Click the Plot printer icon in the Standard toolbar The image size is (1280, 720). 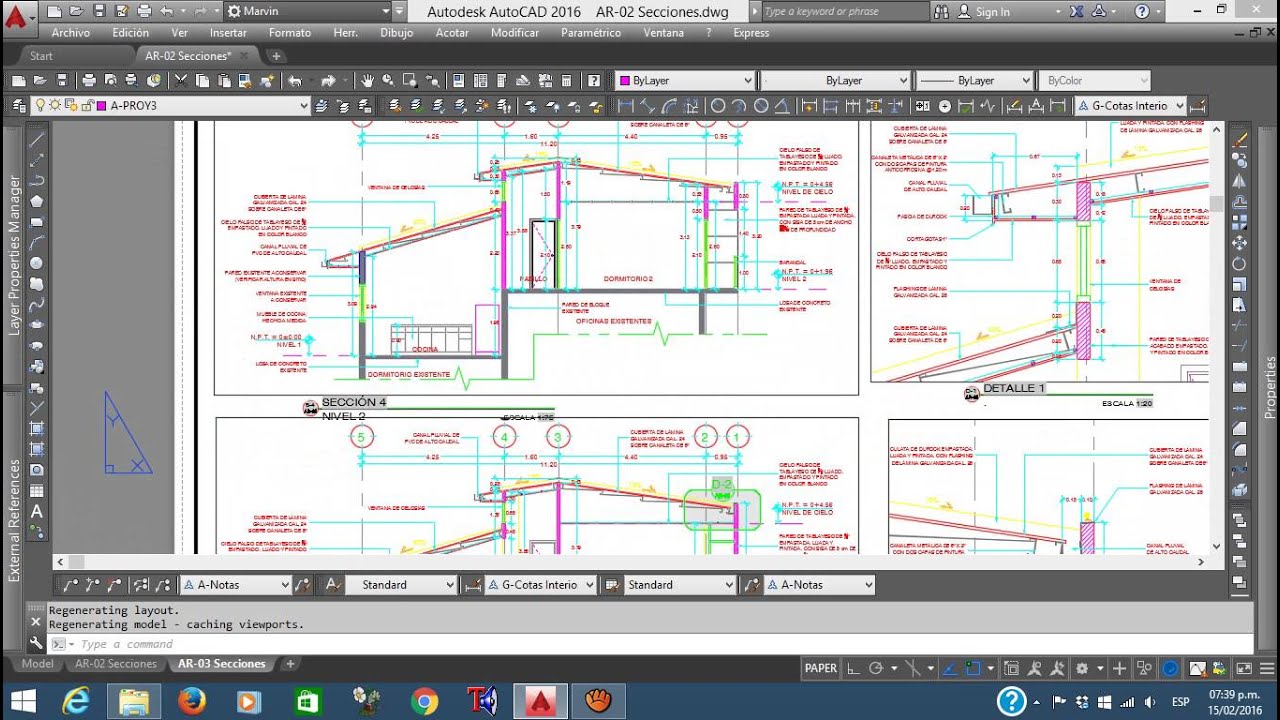89,81
